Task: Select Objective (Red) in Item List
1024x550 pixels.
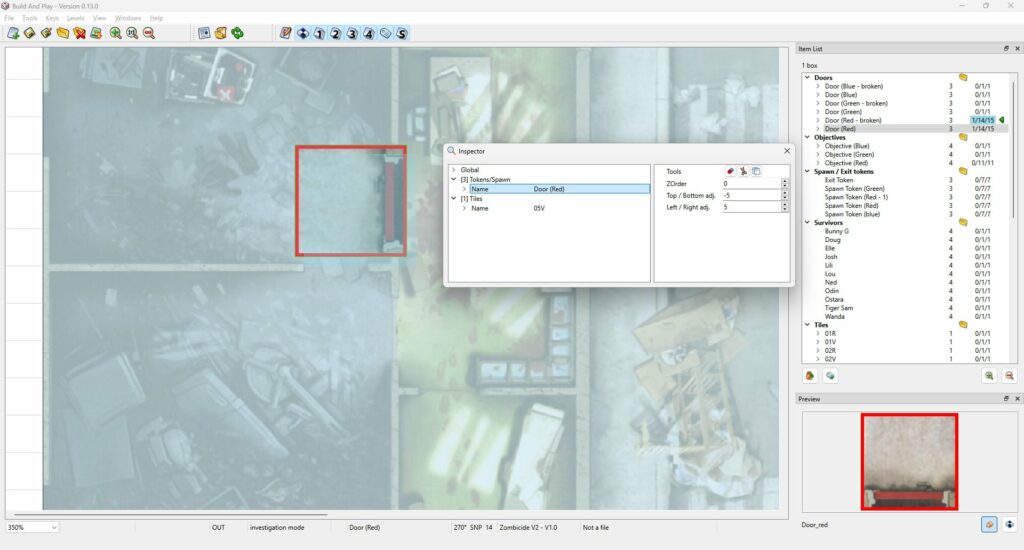Action: pyautogui.click(x=846, y=163)
